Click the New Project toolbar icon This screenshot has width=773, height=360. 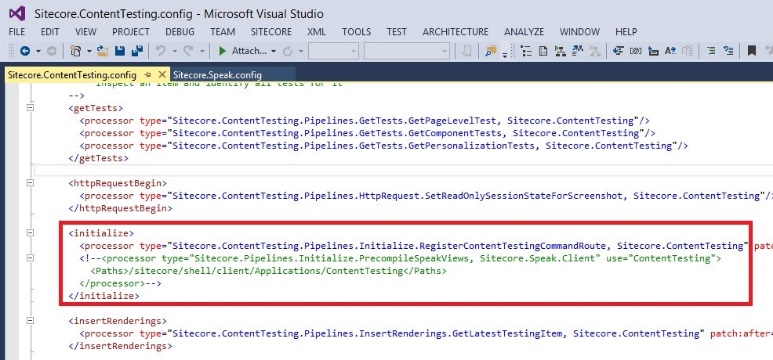(76, 51)
